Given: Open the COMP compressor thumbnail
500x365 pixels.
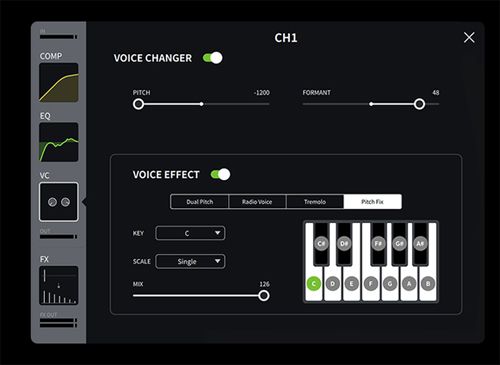Looking at the screenshot, I should [59, 82].
